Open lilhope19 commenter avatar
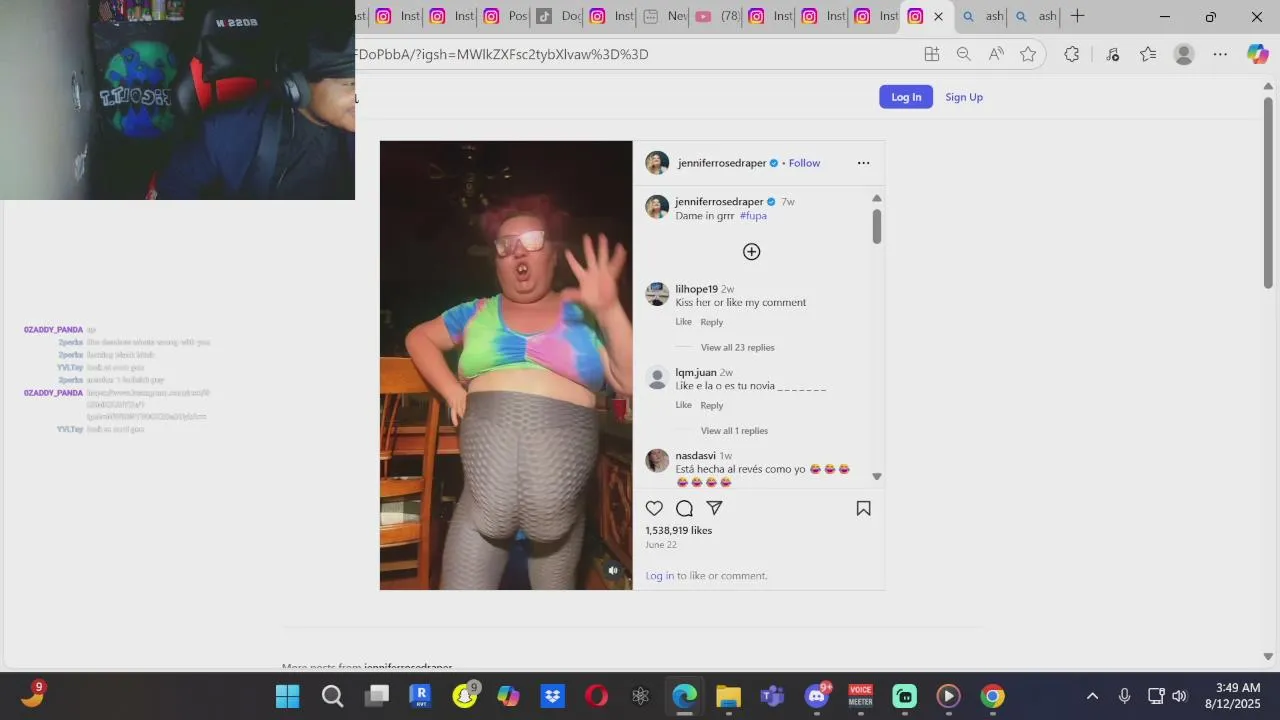This screenshot has width=1280, height=720. point(657,294)
